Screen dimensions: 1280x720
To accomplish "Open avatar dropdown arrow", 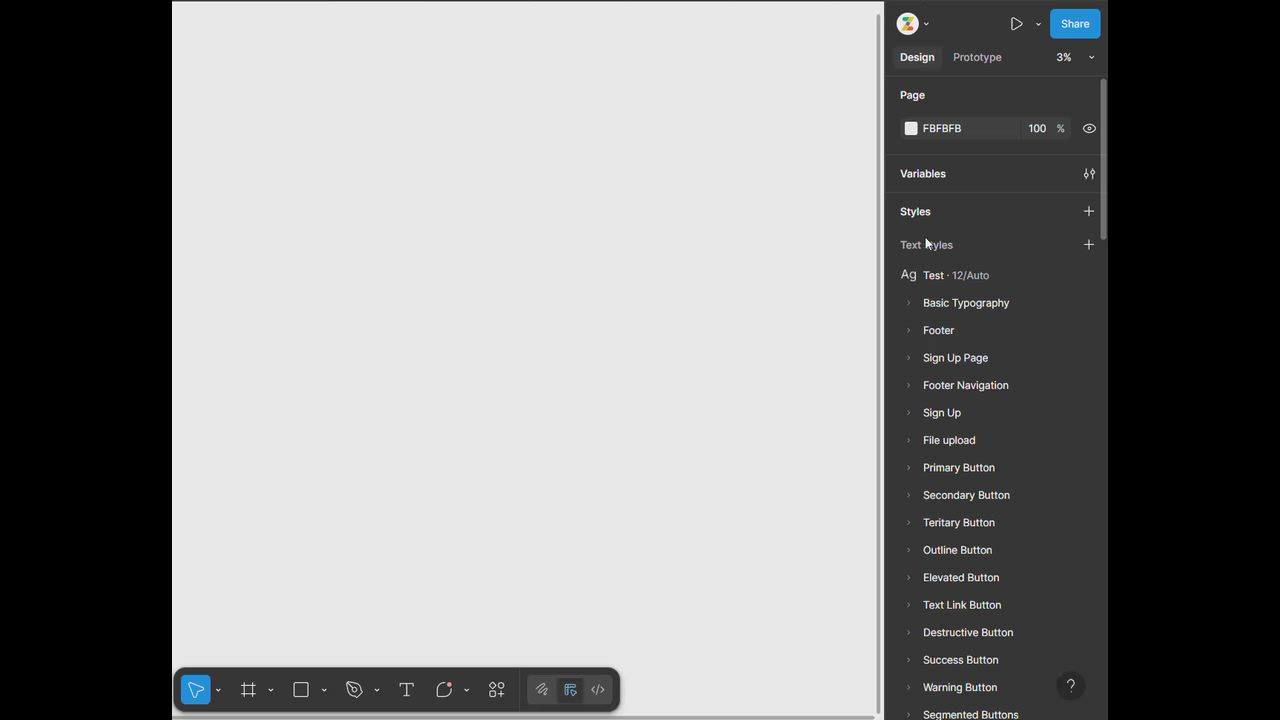I will click(926, 24).
